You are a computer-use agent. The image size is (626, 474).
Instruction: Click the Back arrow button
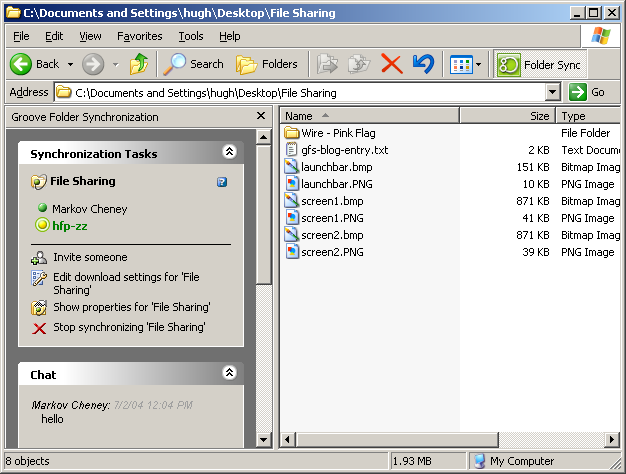[x=36, y=64]
